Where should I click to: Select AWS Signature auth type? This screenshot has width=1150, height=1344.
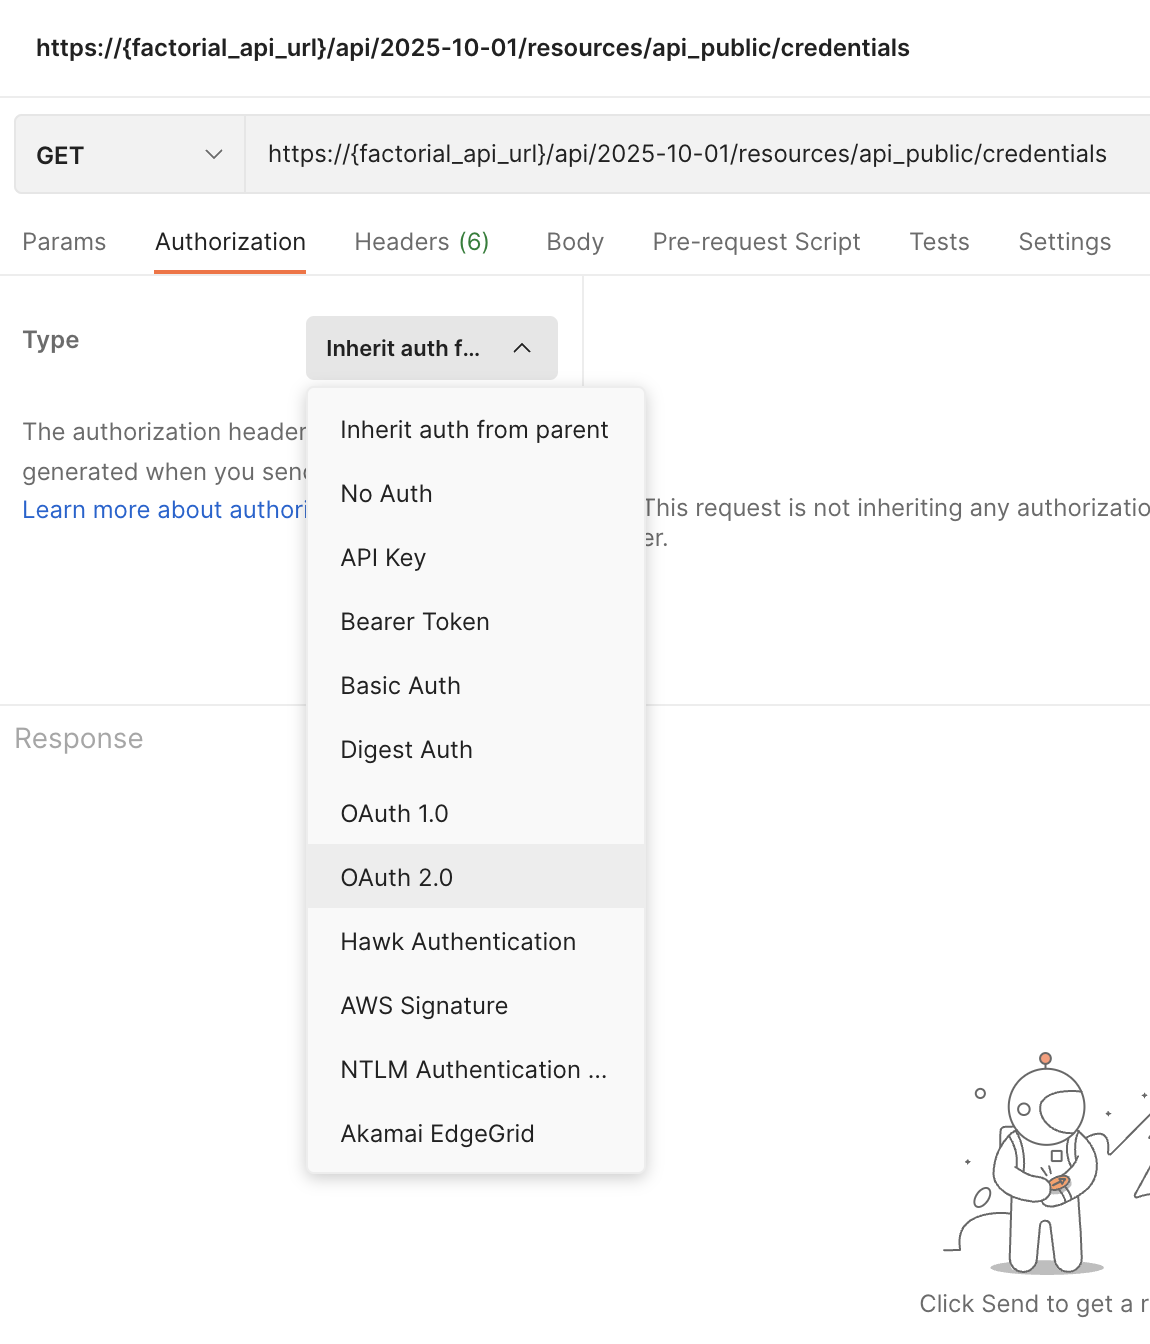click(476, 1006)
